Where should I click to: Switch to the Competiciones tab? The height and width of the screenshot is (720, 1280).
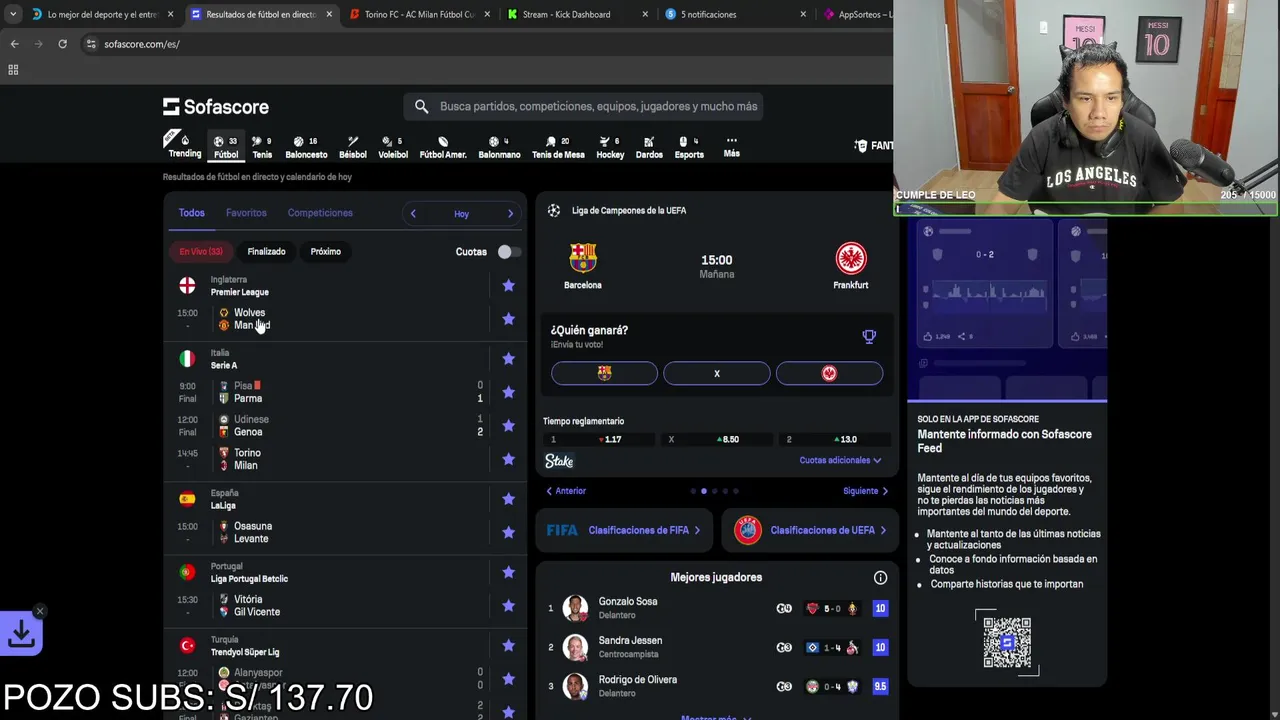coord(320,213)
